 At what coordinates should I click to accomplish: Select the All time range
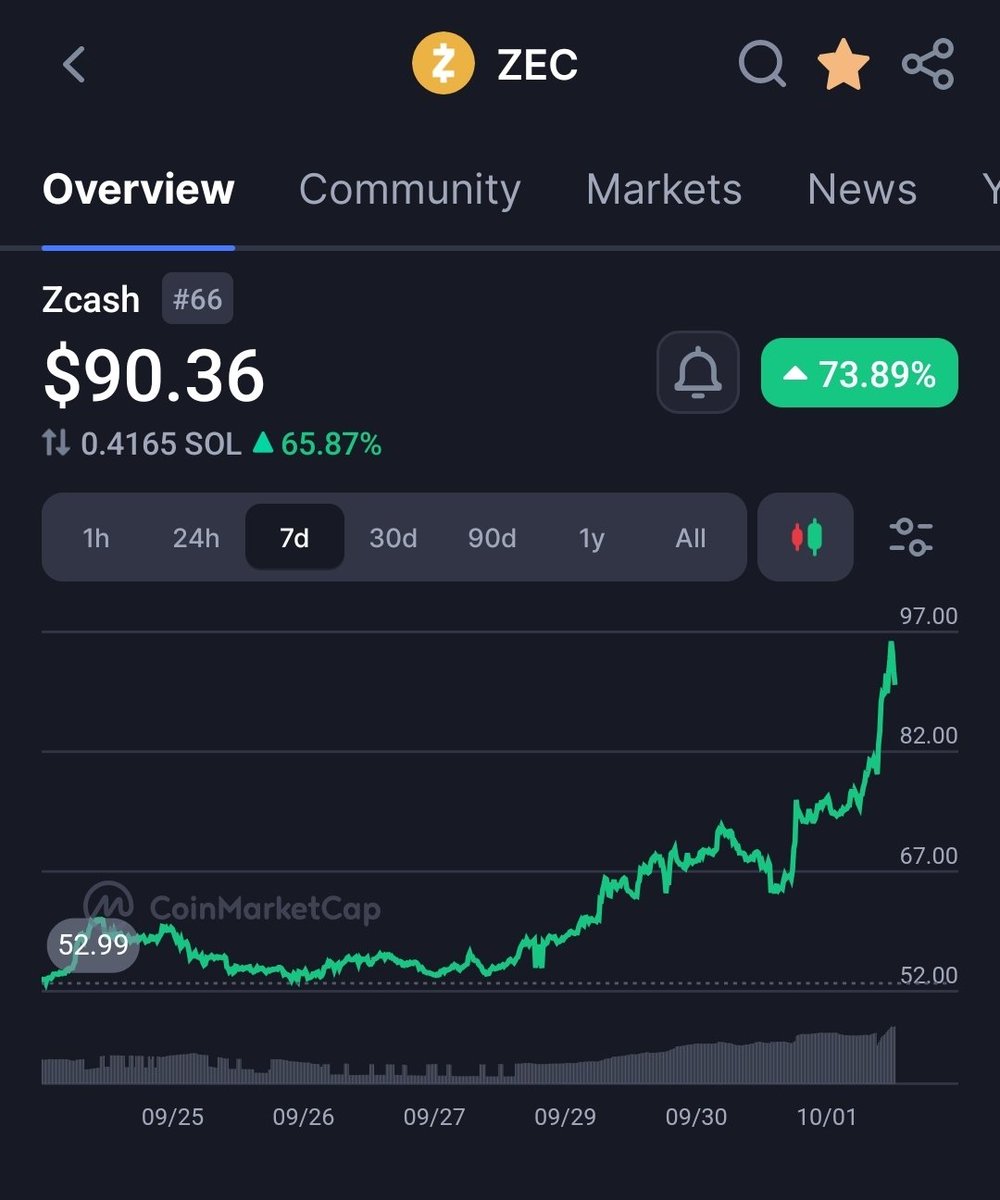click(x=691, y=538)
